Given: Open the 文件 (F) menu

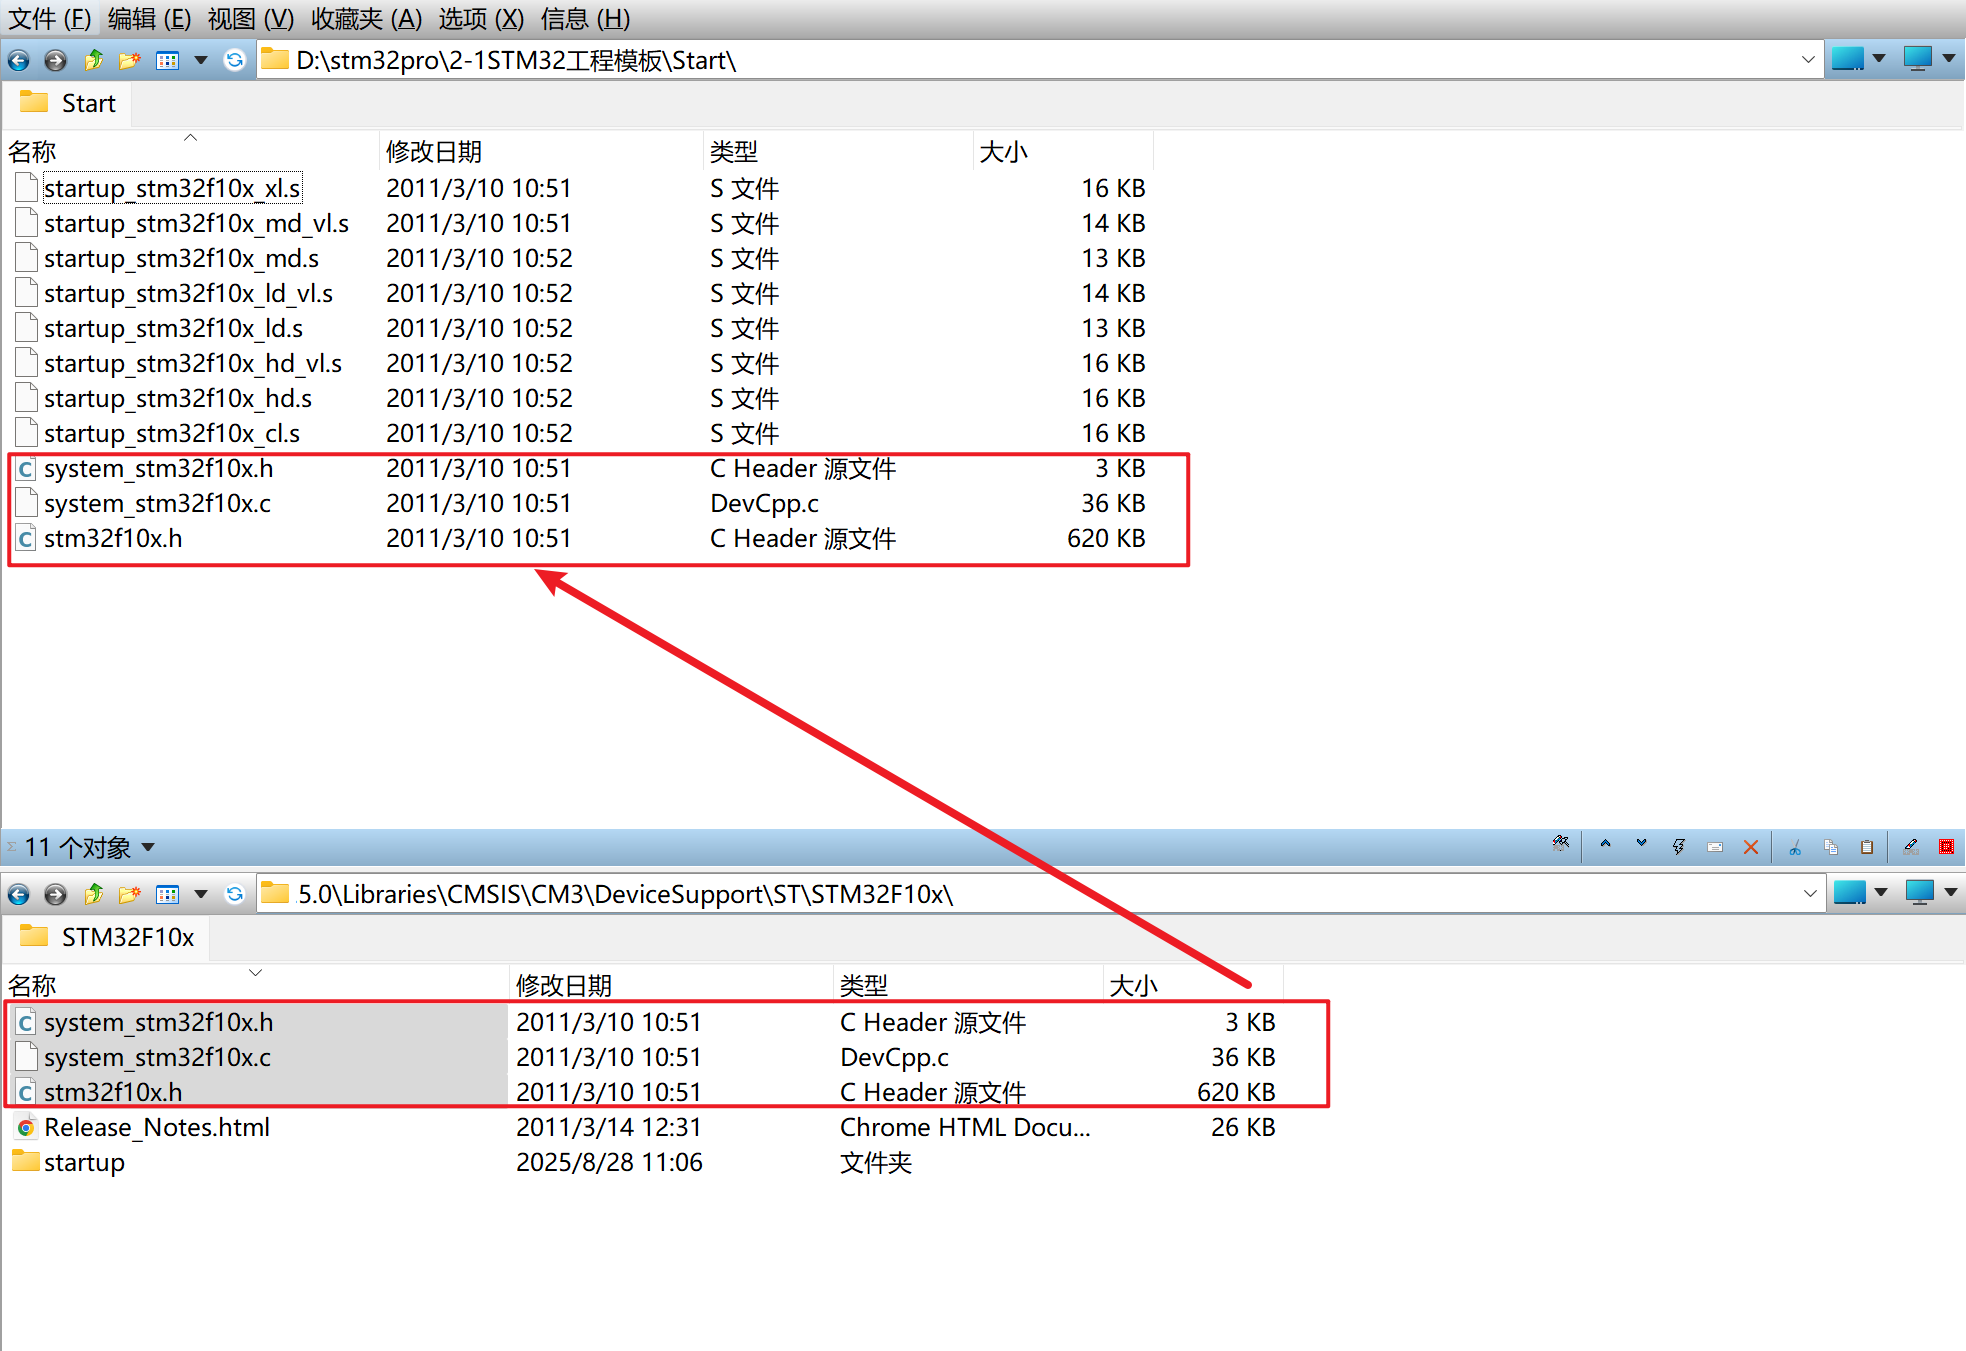Looking at the screenshot, I should pyautogui.click(x=50, y=19).
